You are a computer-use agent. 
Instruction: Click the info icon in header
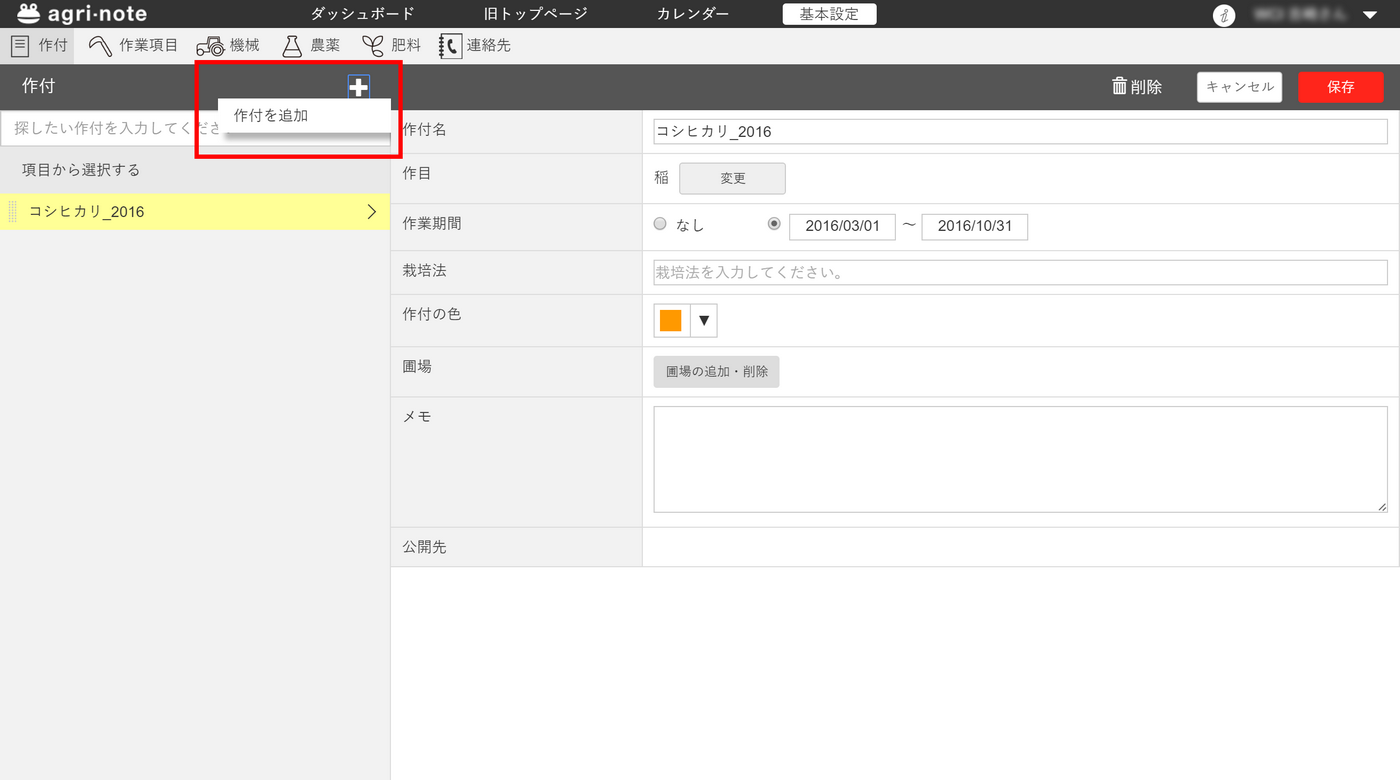(x=1222, y=15)
